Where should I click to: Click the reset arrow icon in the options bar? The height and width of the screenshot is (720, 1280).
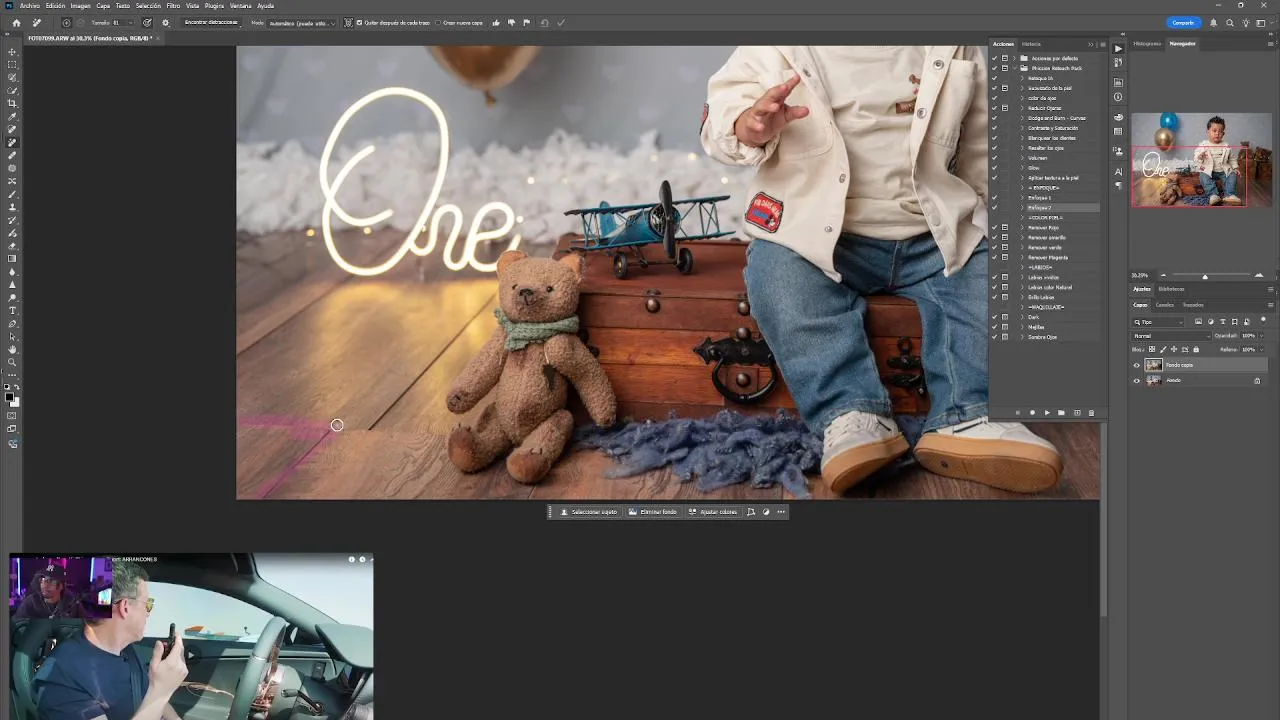pyautogui.click(x=544, y=22)
